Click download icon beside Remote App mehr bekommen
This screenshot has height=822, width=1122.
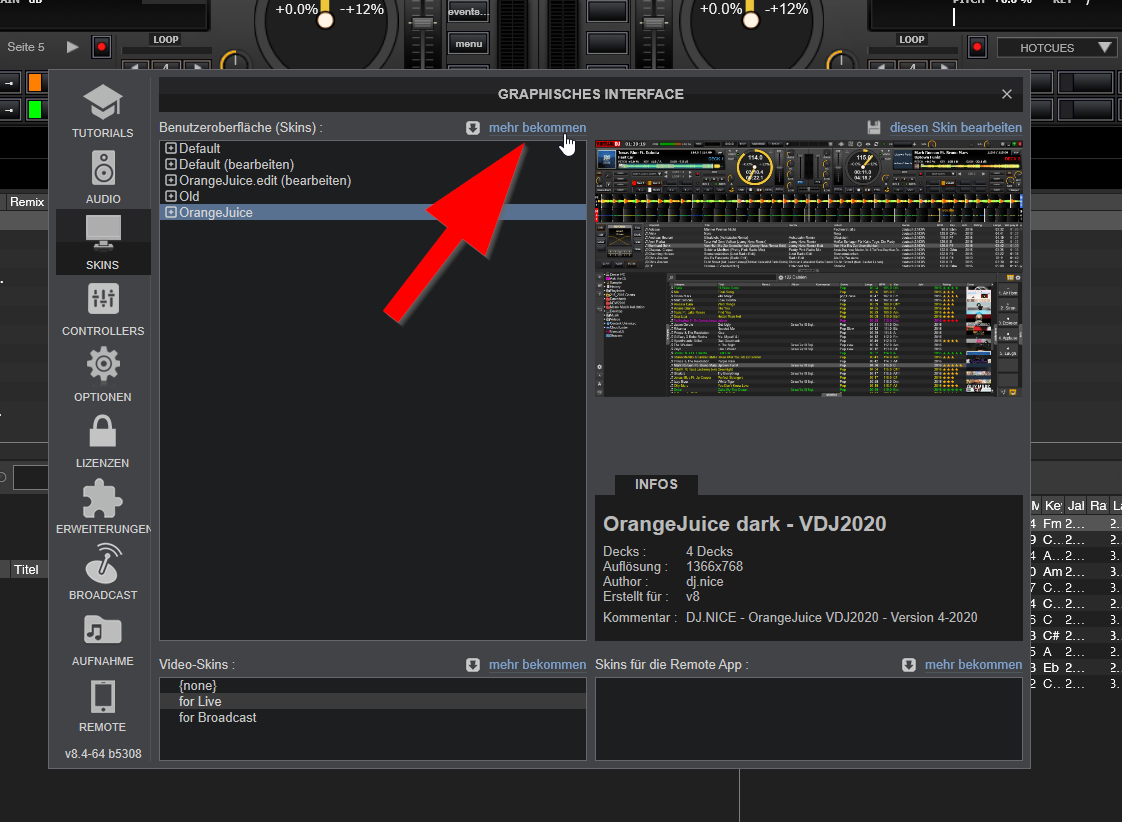pos(909,665)
